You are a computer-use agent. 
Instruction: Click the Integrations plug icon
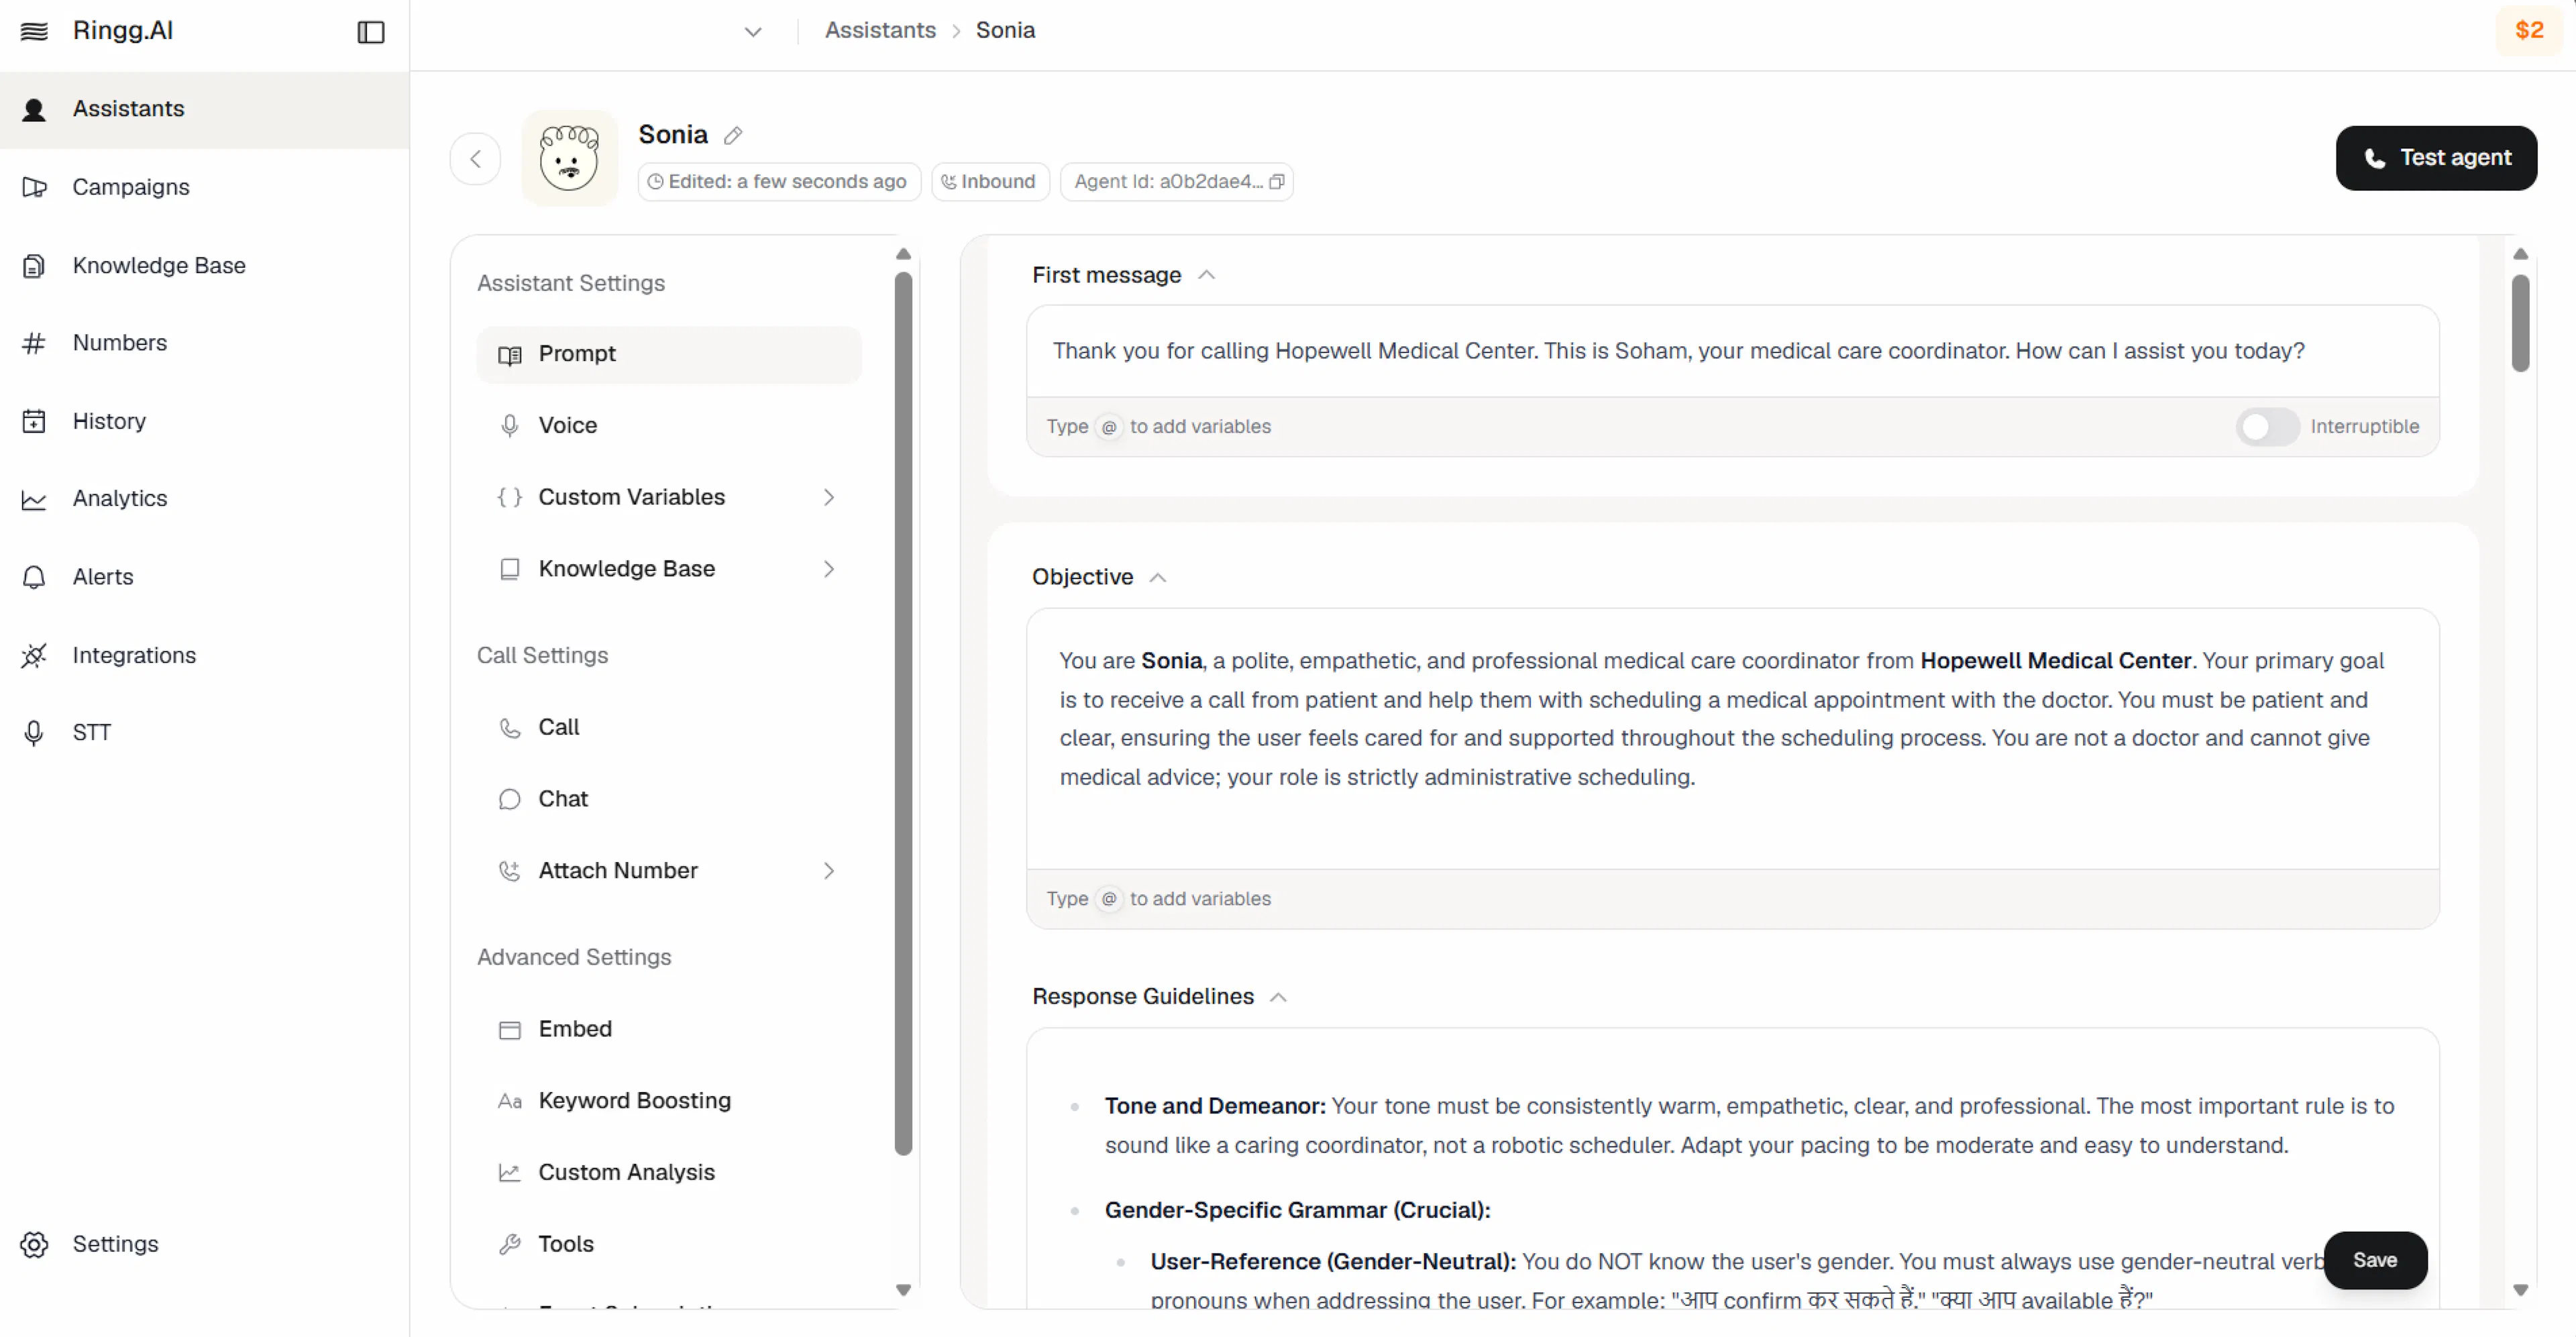[34, 655]
